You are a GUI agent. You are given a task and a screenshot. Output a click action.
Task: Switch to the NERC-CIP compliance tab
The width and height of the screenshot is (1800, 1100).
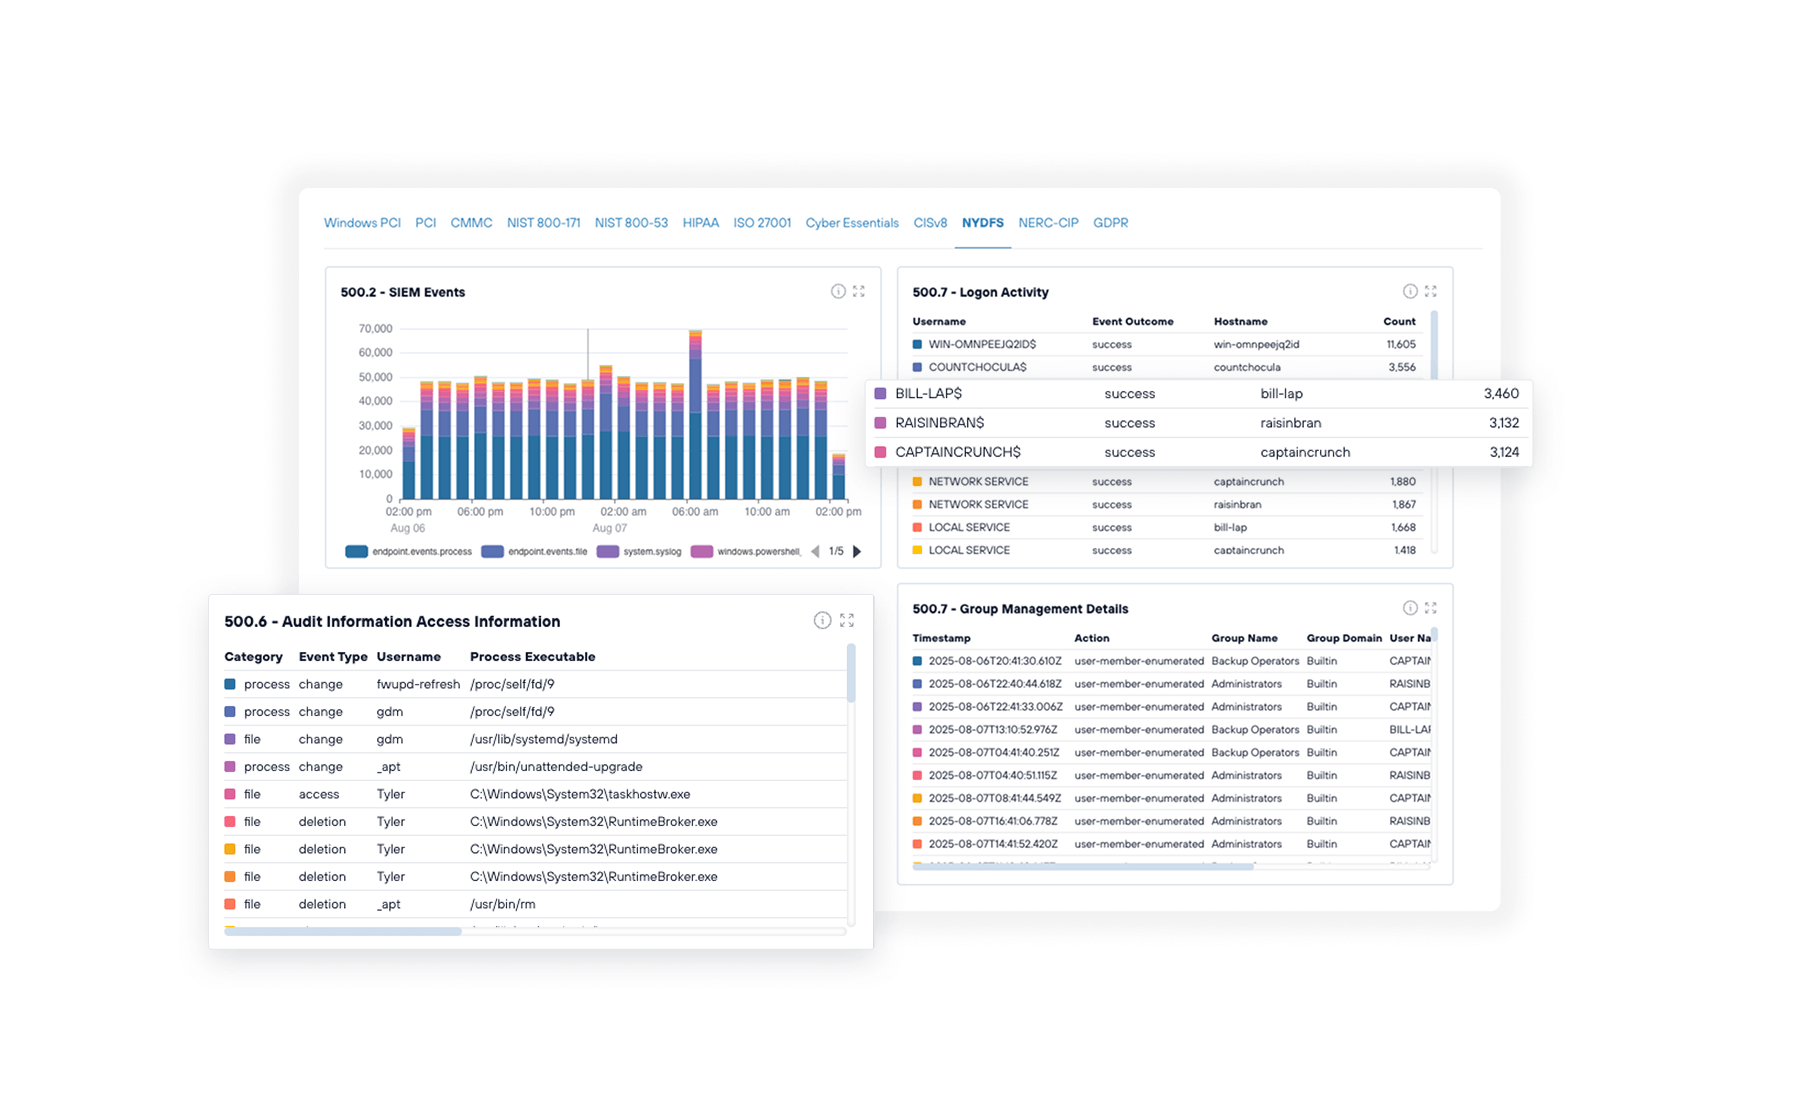coord(1048,223)
